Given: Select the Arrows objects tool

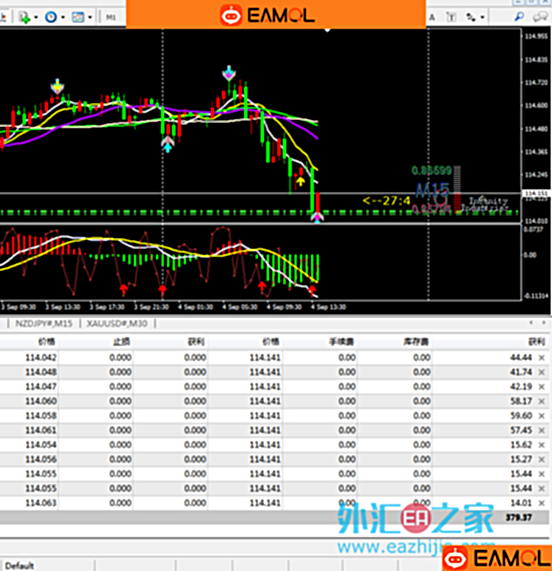Looking at the screenshot, I should 471,17.
